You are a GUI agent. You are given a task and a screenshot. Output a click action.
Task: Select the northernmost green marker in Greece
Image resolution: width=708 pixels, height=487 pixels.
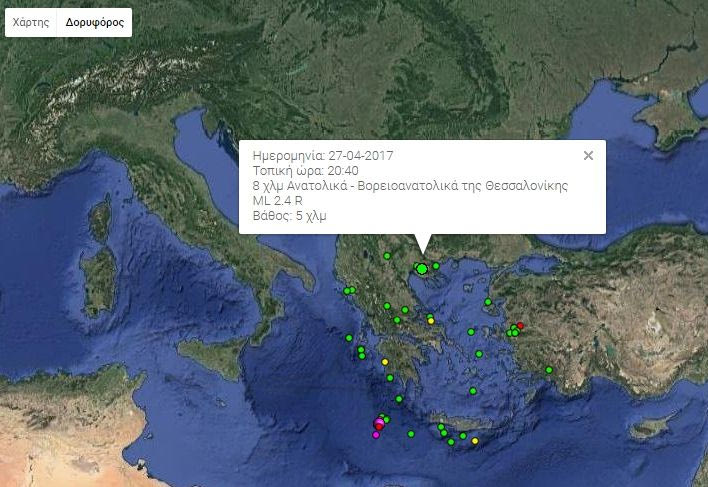(x=386, y=256)
